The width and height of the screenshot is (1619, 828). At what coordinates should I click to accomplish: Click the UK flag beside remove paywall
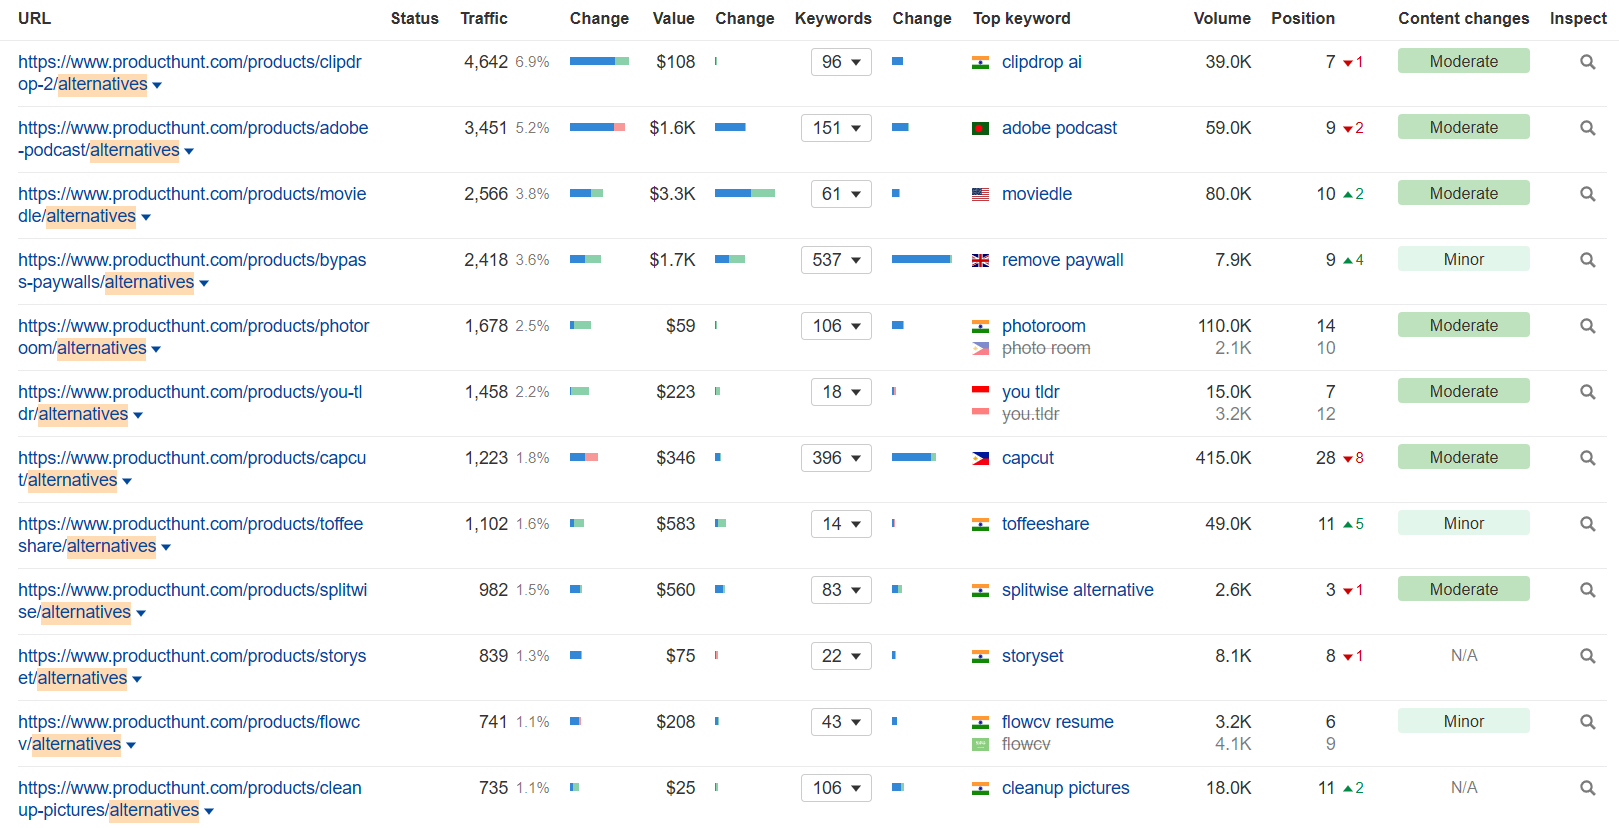point(980,260)
